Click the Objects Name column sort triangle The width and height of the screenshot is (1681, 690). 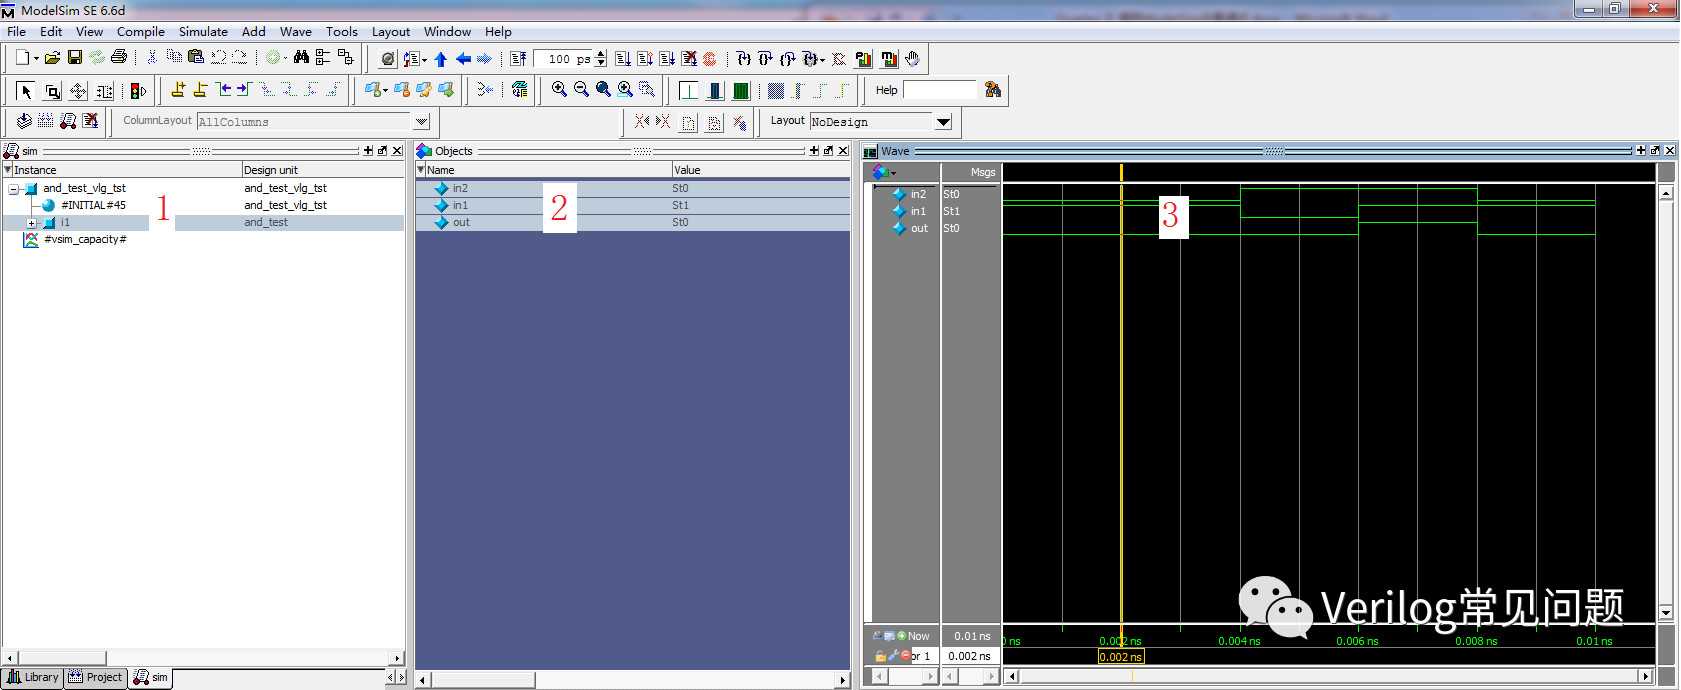click(421, 170)
